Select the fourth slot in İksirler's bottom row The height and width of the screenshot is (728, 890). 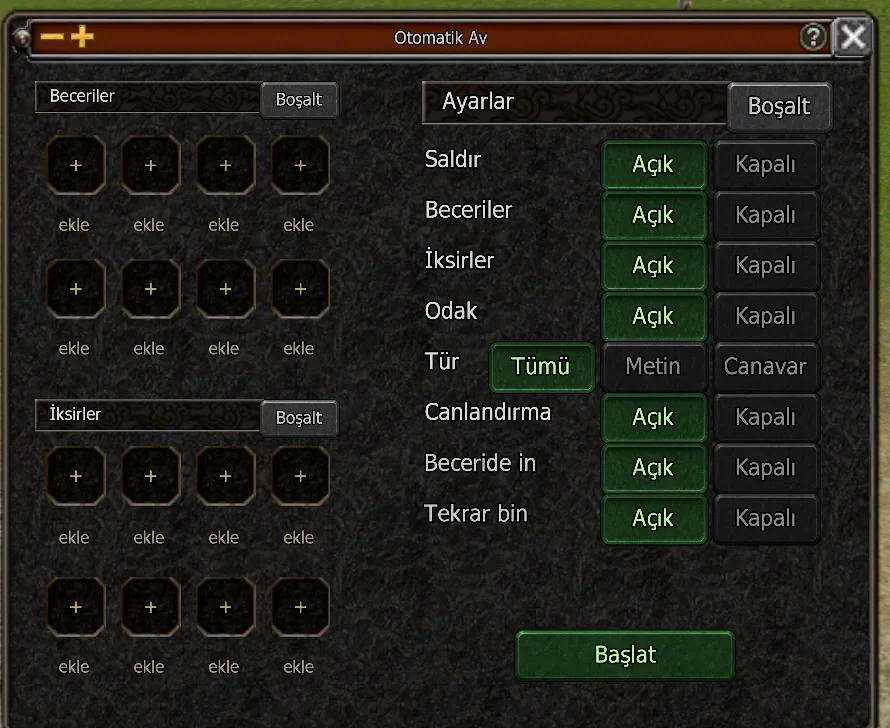point(300,607)
